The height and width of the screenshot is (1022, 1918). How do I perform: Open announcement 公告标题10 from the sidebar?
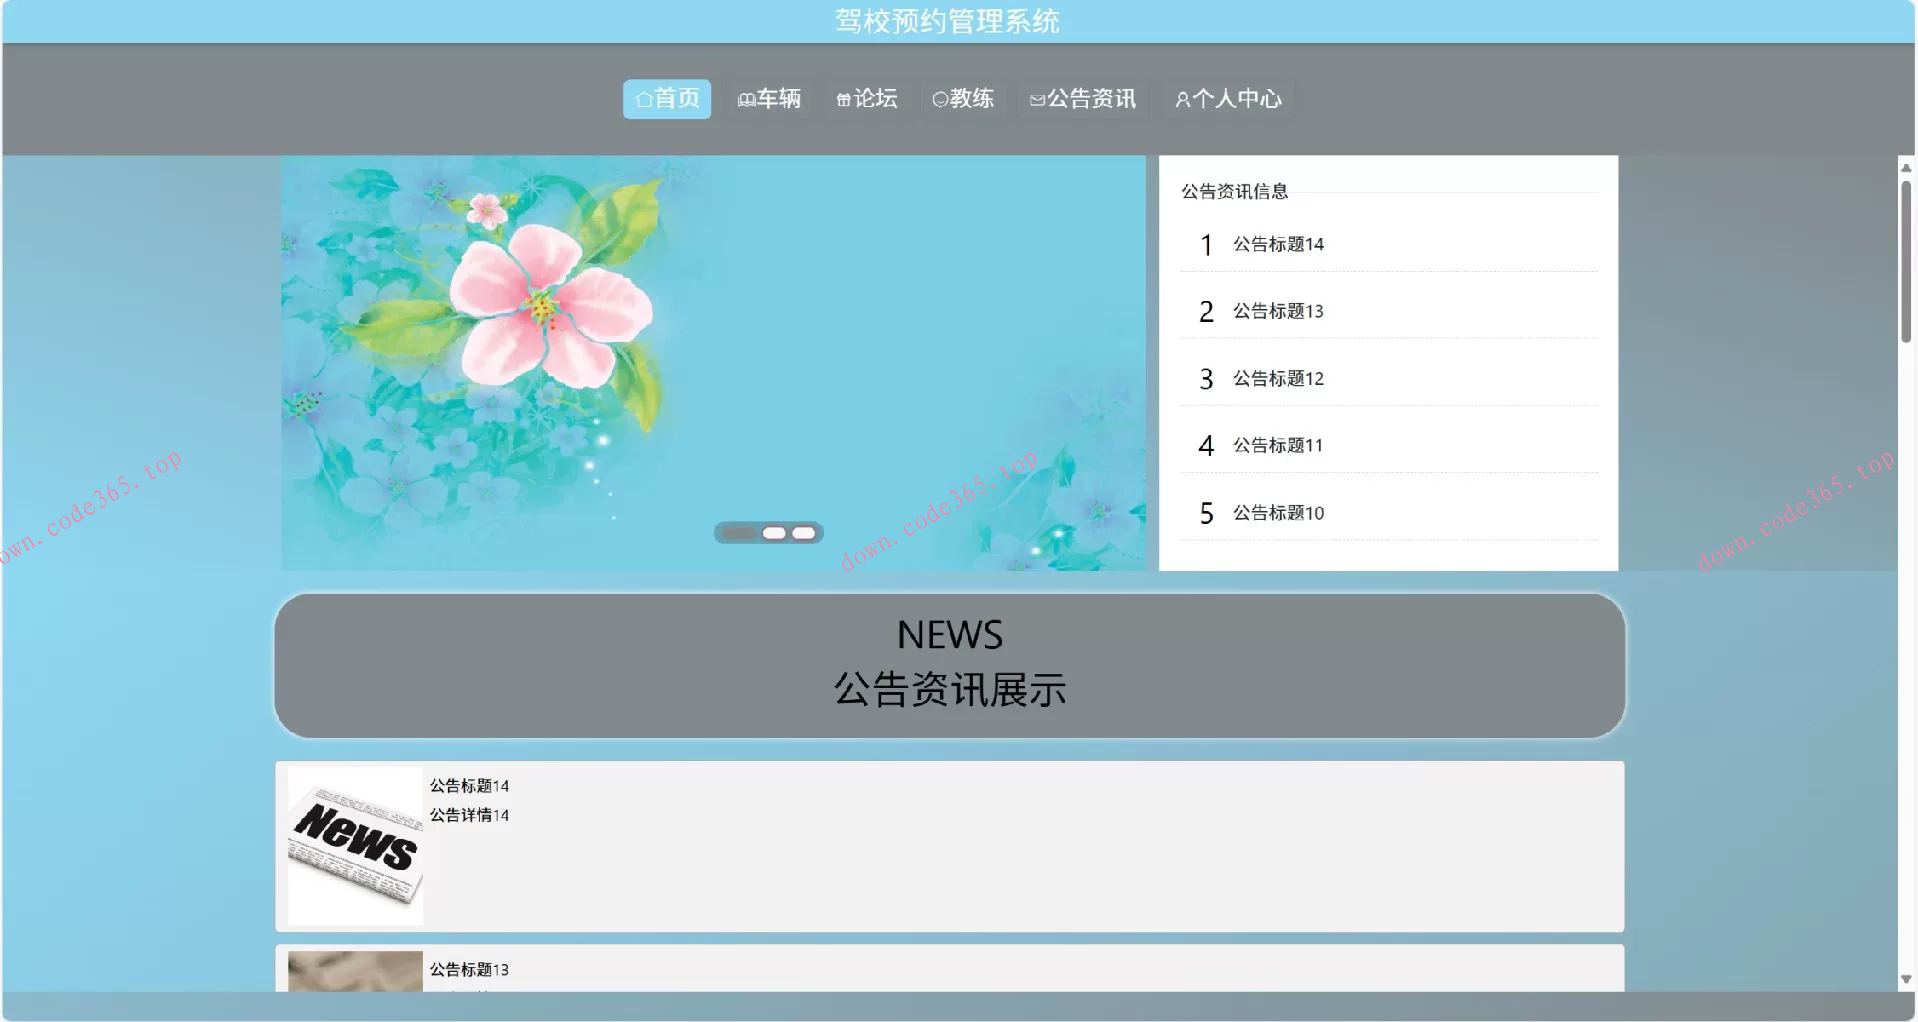1276,512
